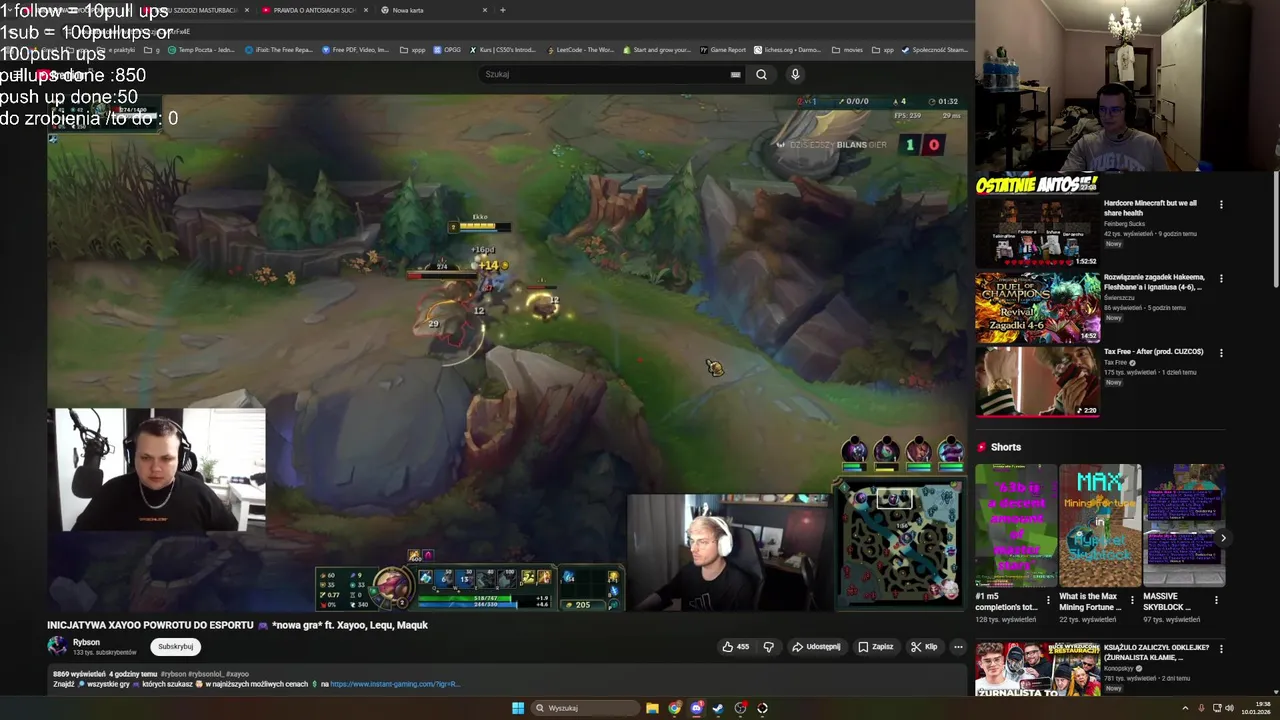
Task: Open the more actions menu under the video
Action: pyautogui.click(x=958, y=647)
